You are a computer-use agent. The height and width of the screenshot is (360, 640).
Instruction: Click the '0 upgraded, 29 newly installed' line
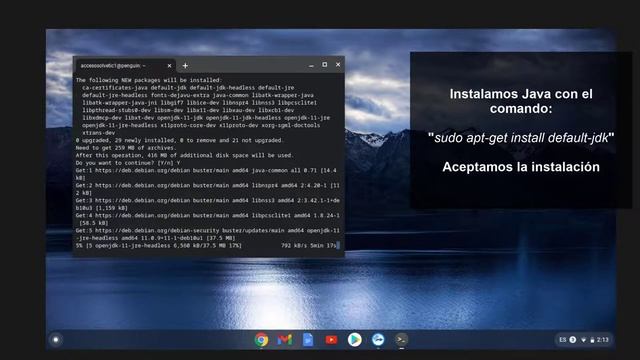[x=179, y=140]
